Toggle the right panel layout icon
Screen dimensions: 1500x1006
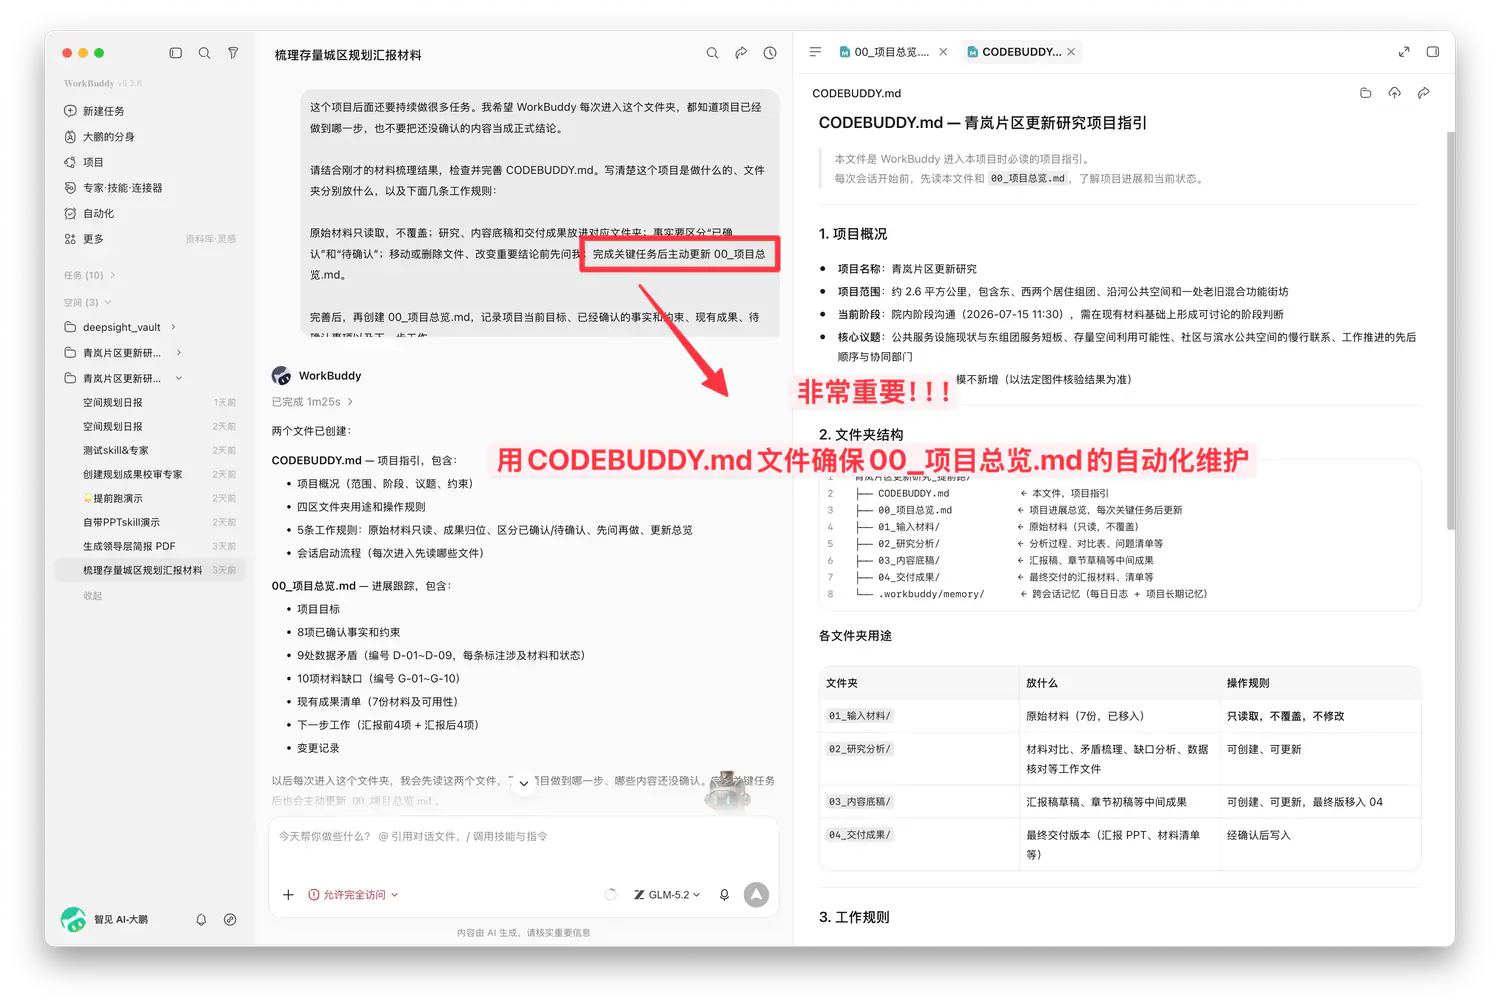coord(1433,52)
